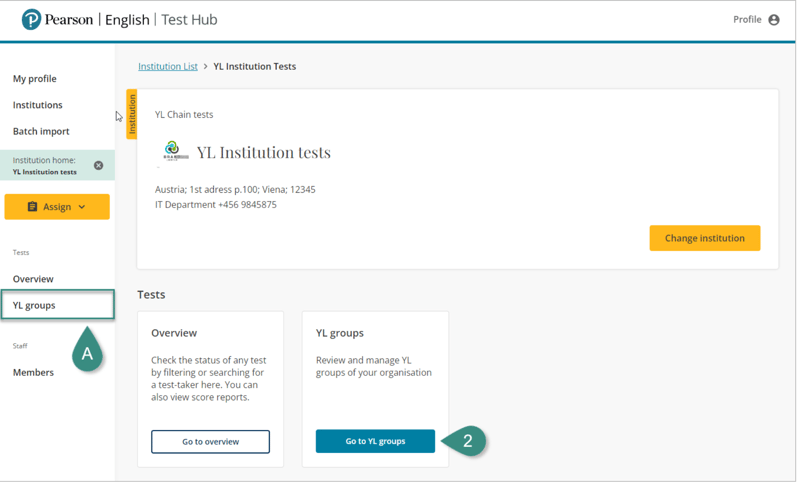
Task: Open the Profile user icon
Action: tap(773, 20)
